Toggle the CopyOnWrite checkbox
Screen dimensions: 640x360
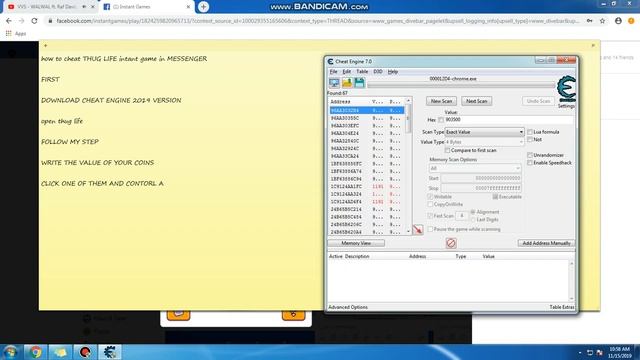pos(430,204)
